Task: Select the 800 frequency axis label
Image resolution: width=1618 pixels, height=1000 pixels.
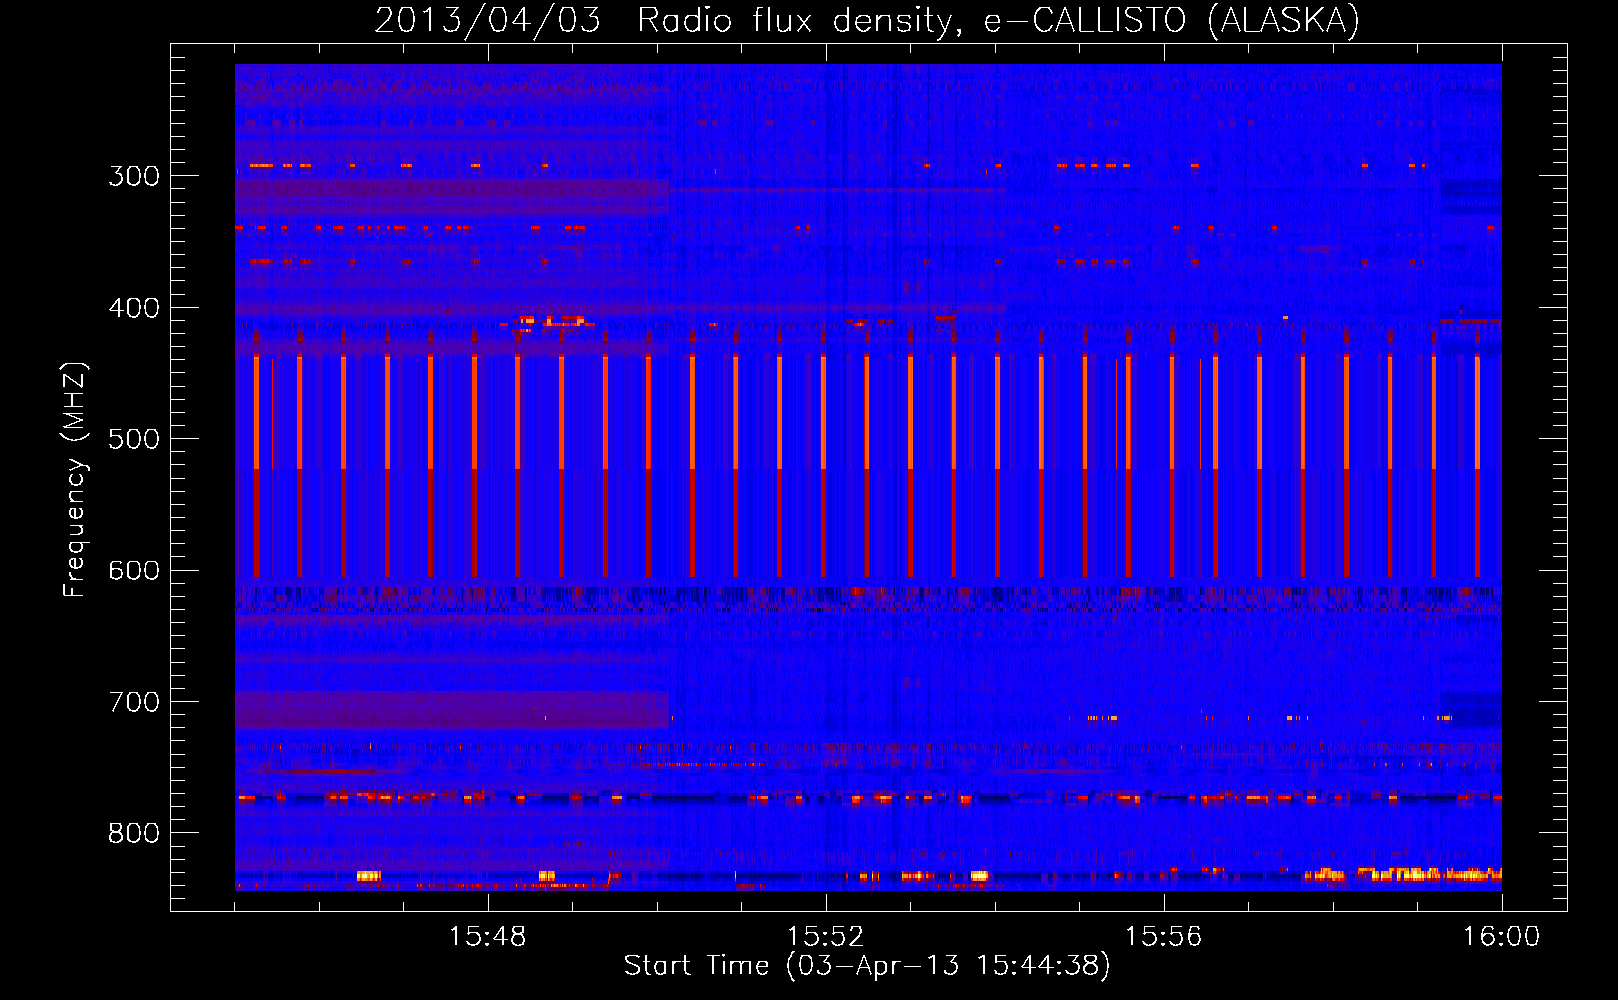Action: click(134, 834)
